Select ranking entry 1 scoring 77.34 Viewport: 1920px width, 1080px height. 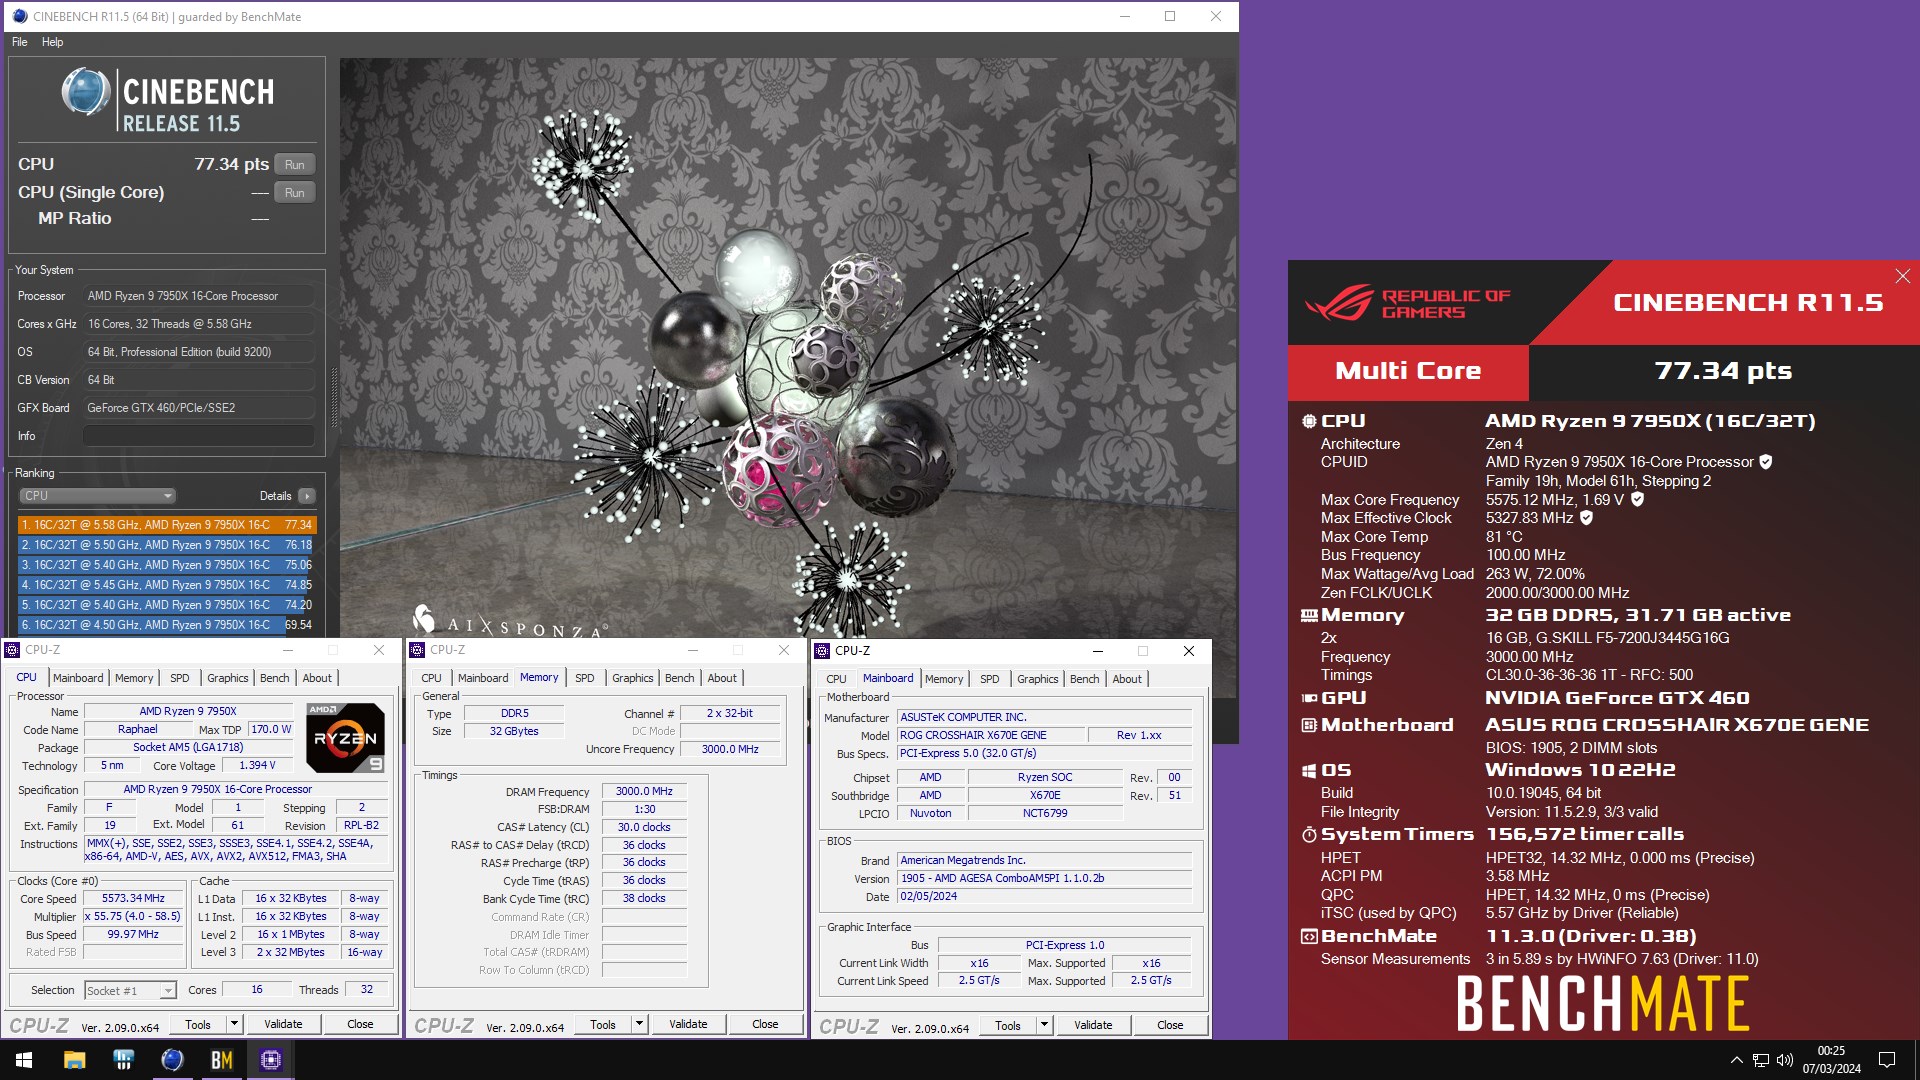(x=166, y=525)
